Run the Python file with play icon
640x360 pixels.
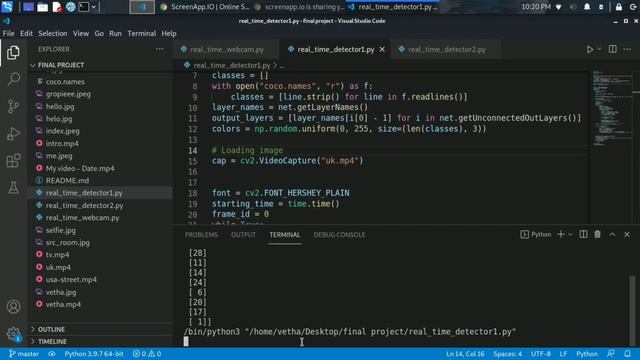point(590,49)
